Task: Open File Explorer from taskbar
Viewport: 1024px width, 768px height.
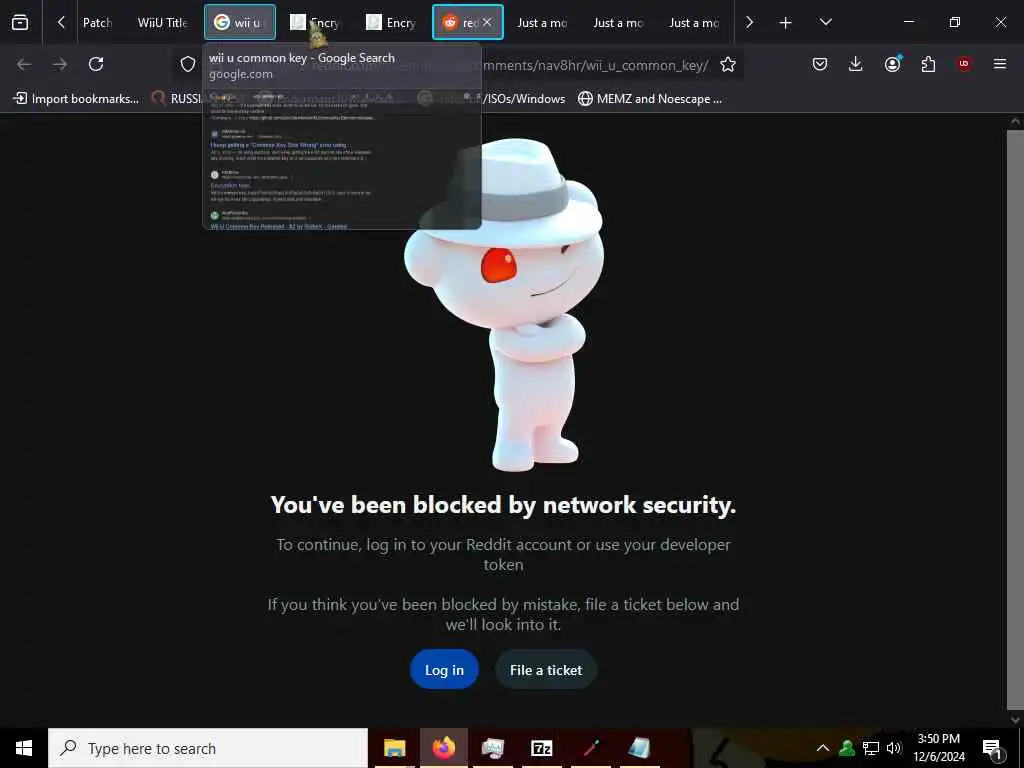Action: (394, 748)
